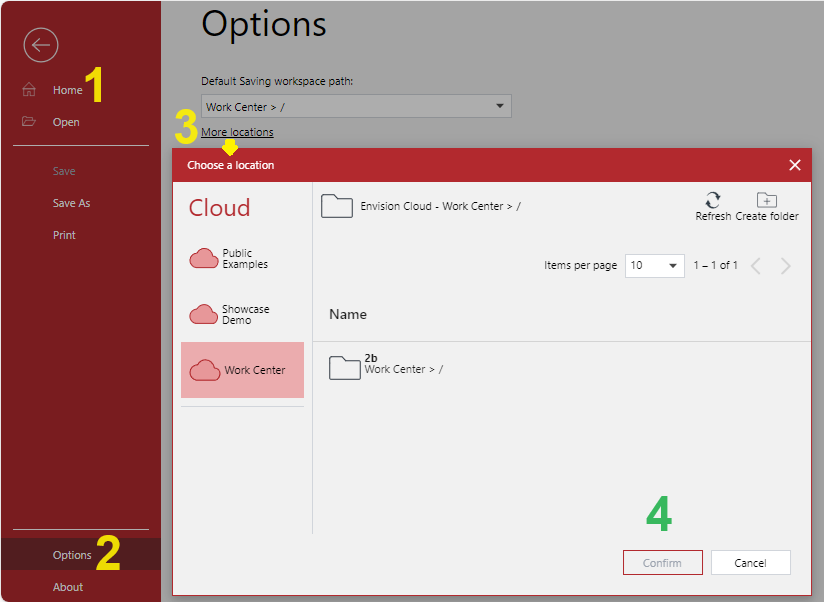824x602 pixels.
Task: Click the Cloud heading
Action: 219,208
